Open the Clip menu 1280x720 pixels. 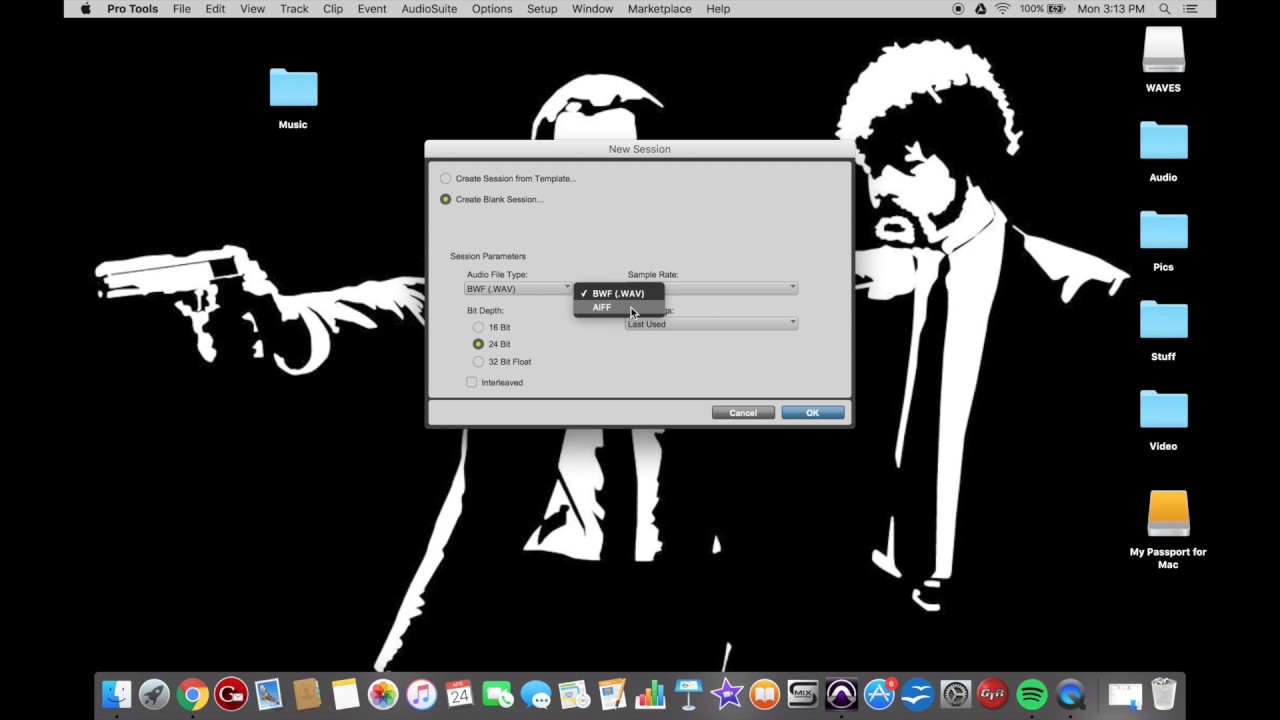pos(333,9)
